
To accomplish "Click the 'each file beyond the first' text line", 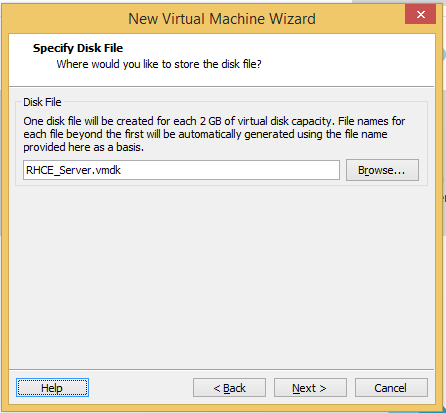I will (205, 134).
